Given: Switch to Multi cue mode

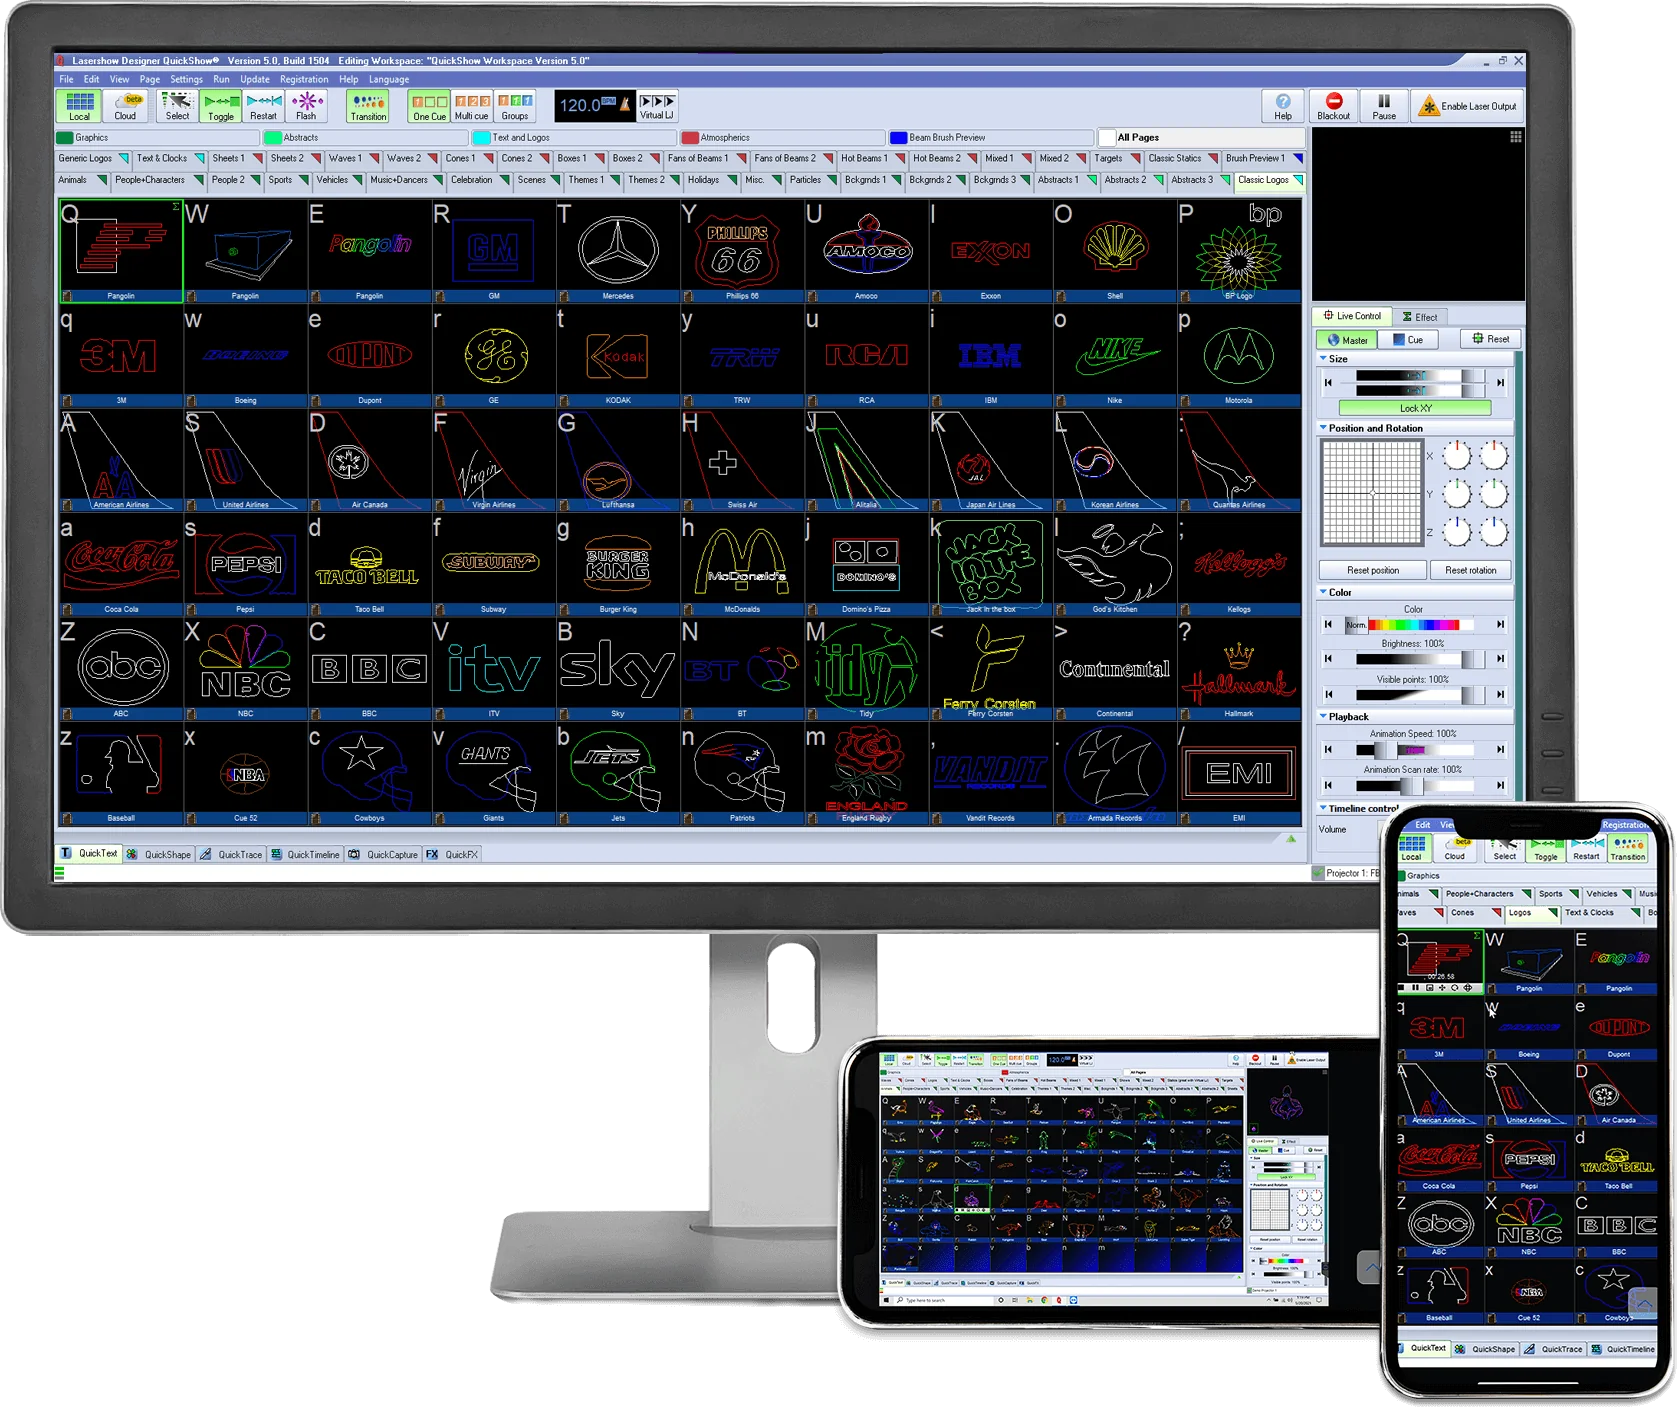Looking at the screenshot, I should [472, 106].
